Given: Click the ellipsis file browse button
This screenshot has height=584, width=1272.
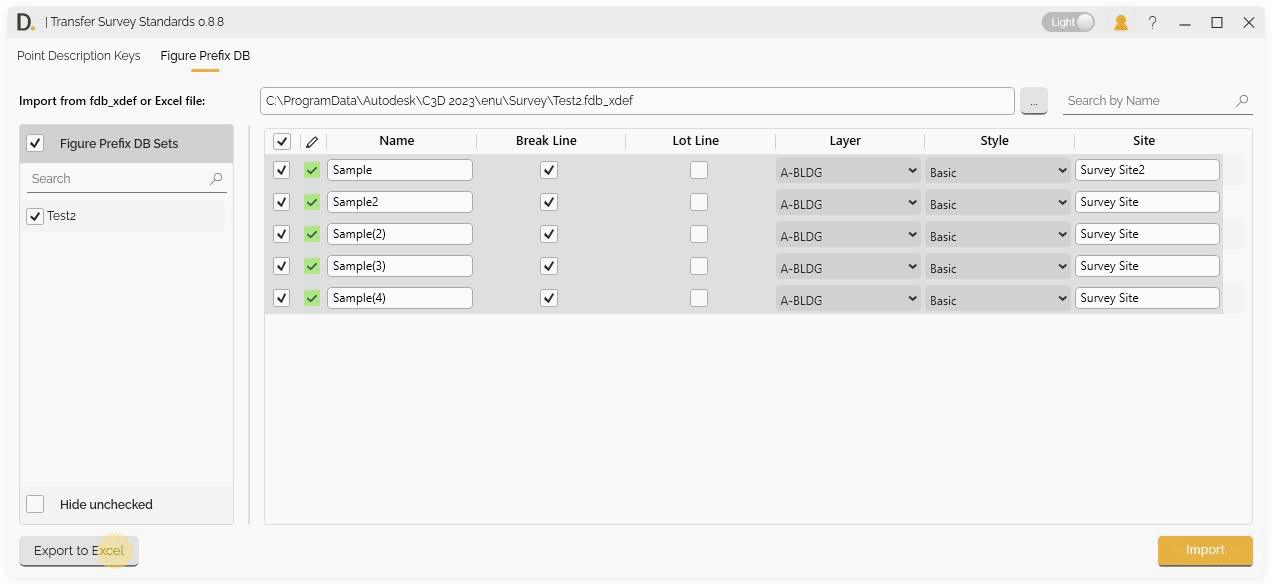Looking at the screenshot, I should (1034, 100).
